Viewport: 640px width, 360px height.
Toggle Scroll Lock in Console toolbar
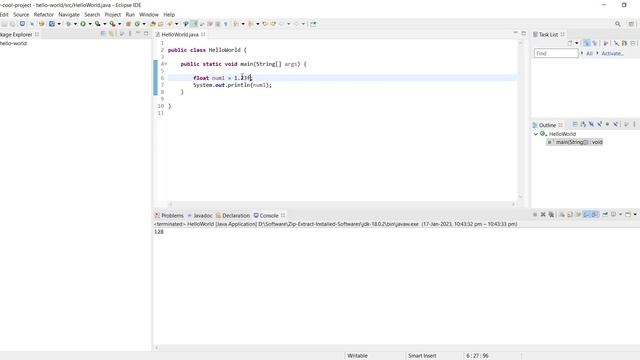(570, 214)
